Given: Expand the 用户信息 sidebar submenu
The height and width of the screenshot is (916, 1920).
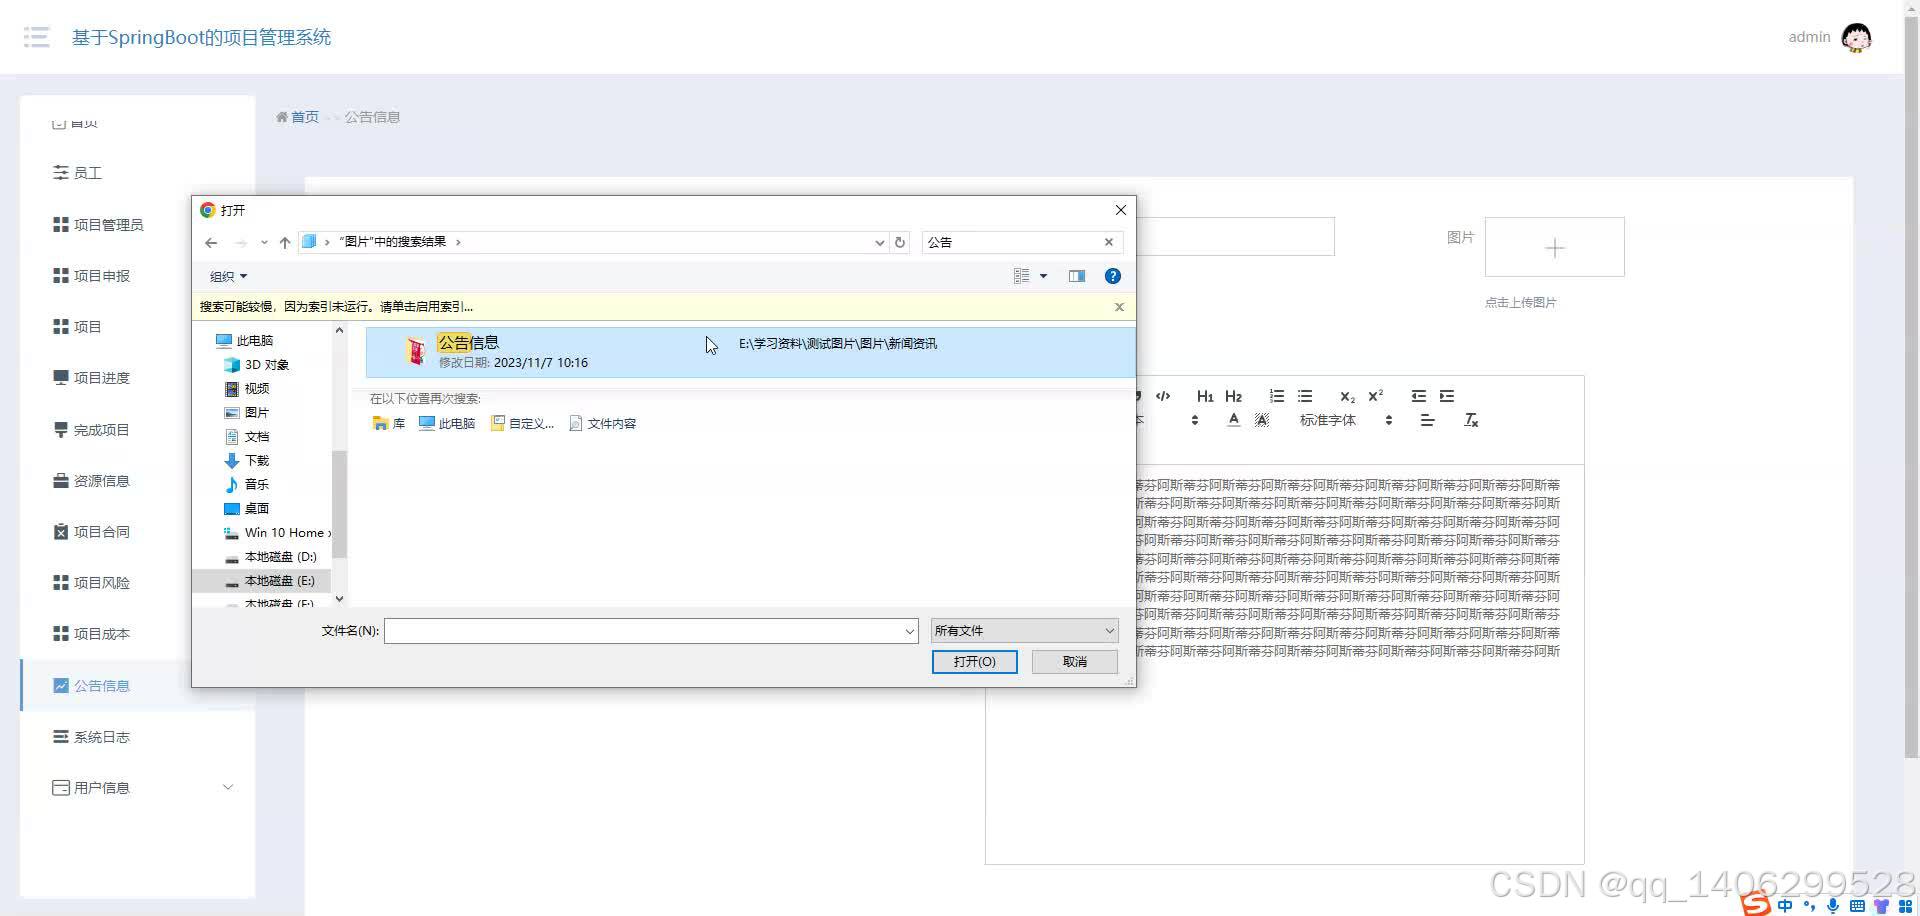Looking at the screenshot, I should click(137, 788).
